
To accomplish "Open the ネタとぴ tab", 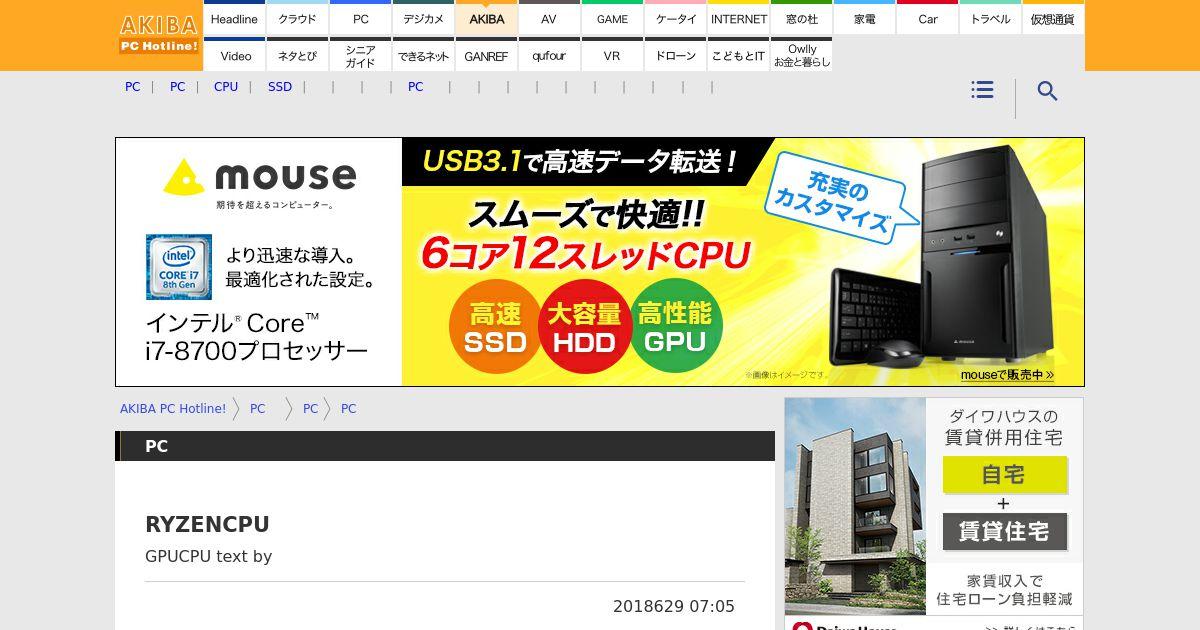I will click(x=297, y=55).
